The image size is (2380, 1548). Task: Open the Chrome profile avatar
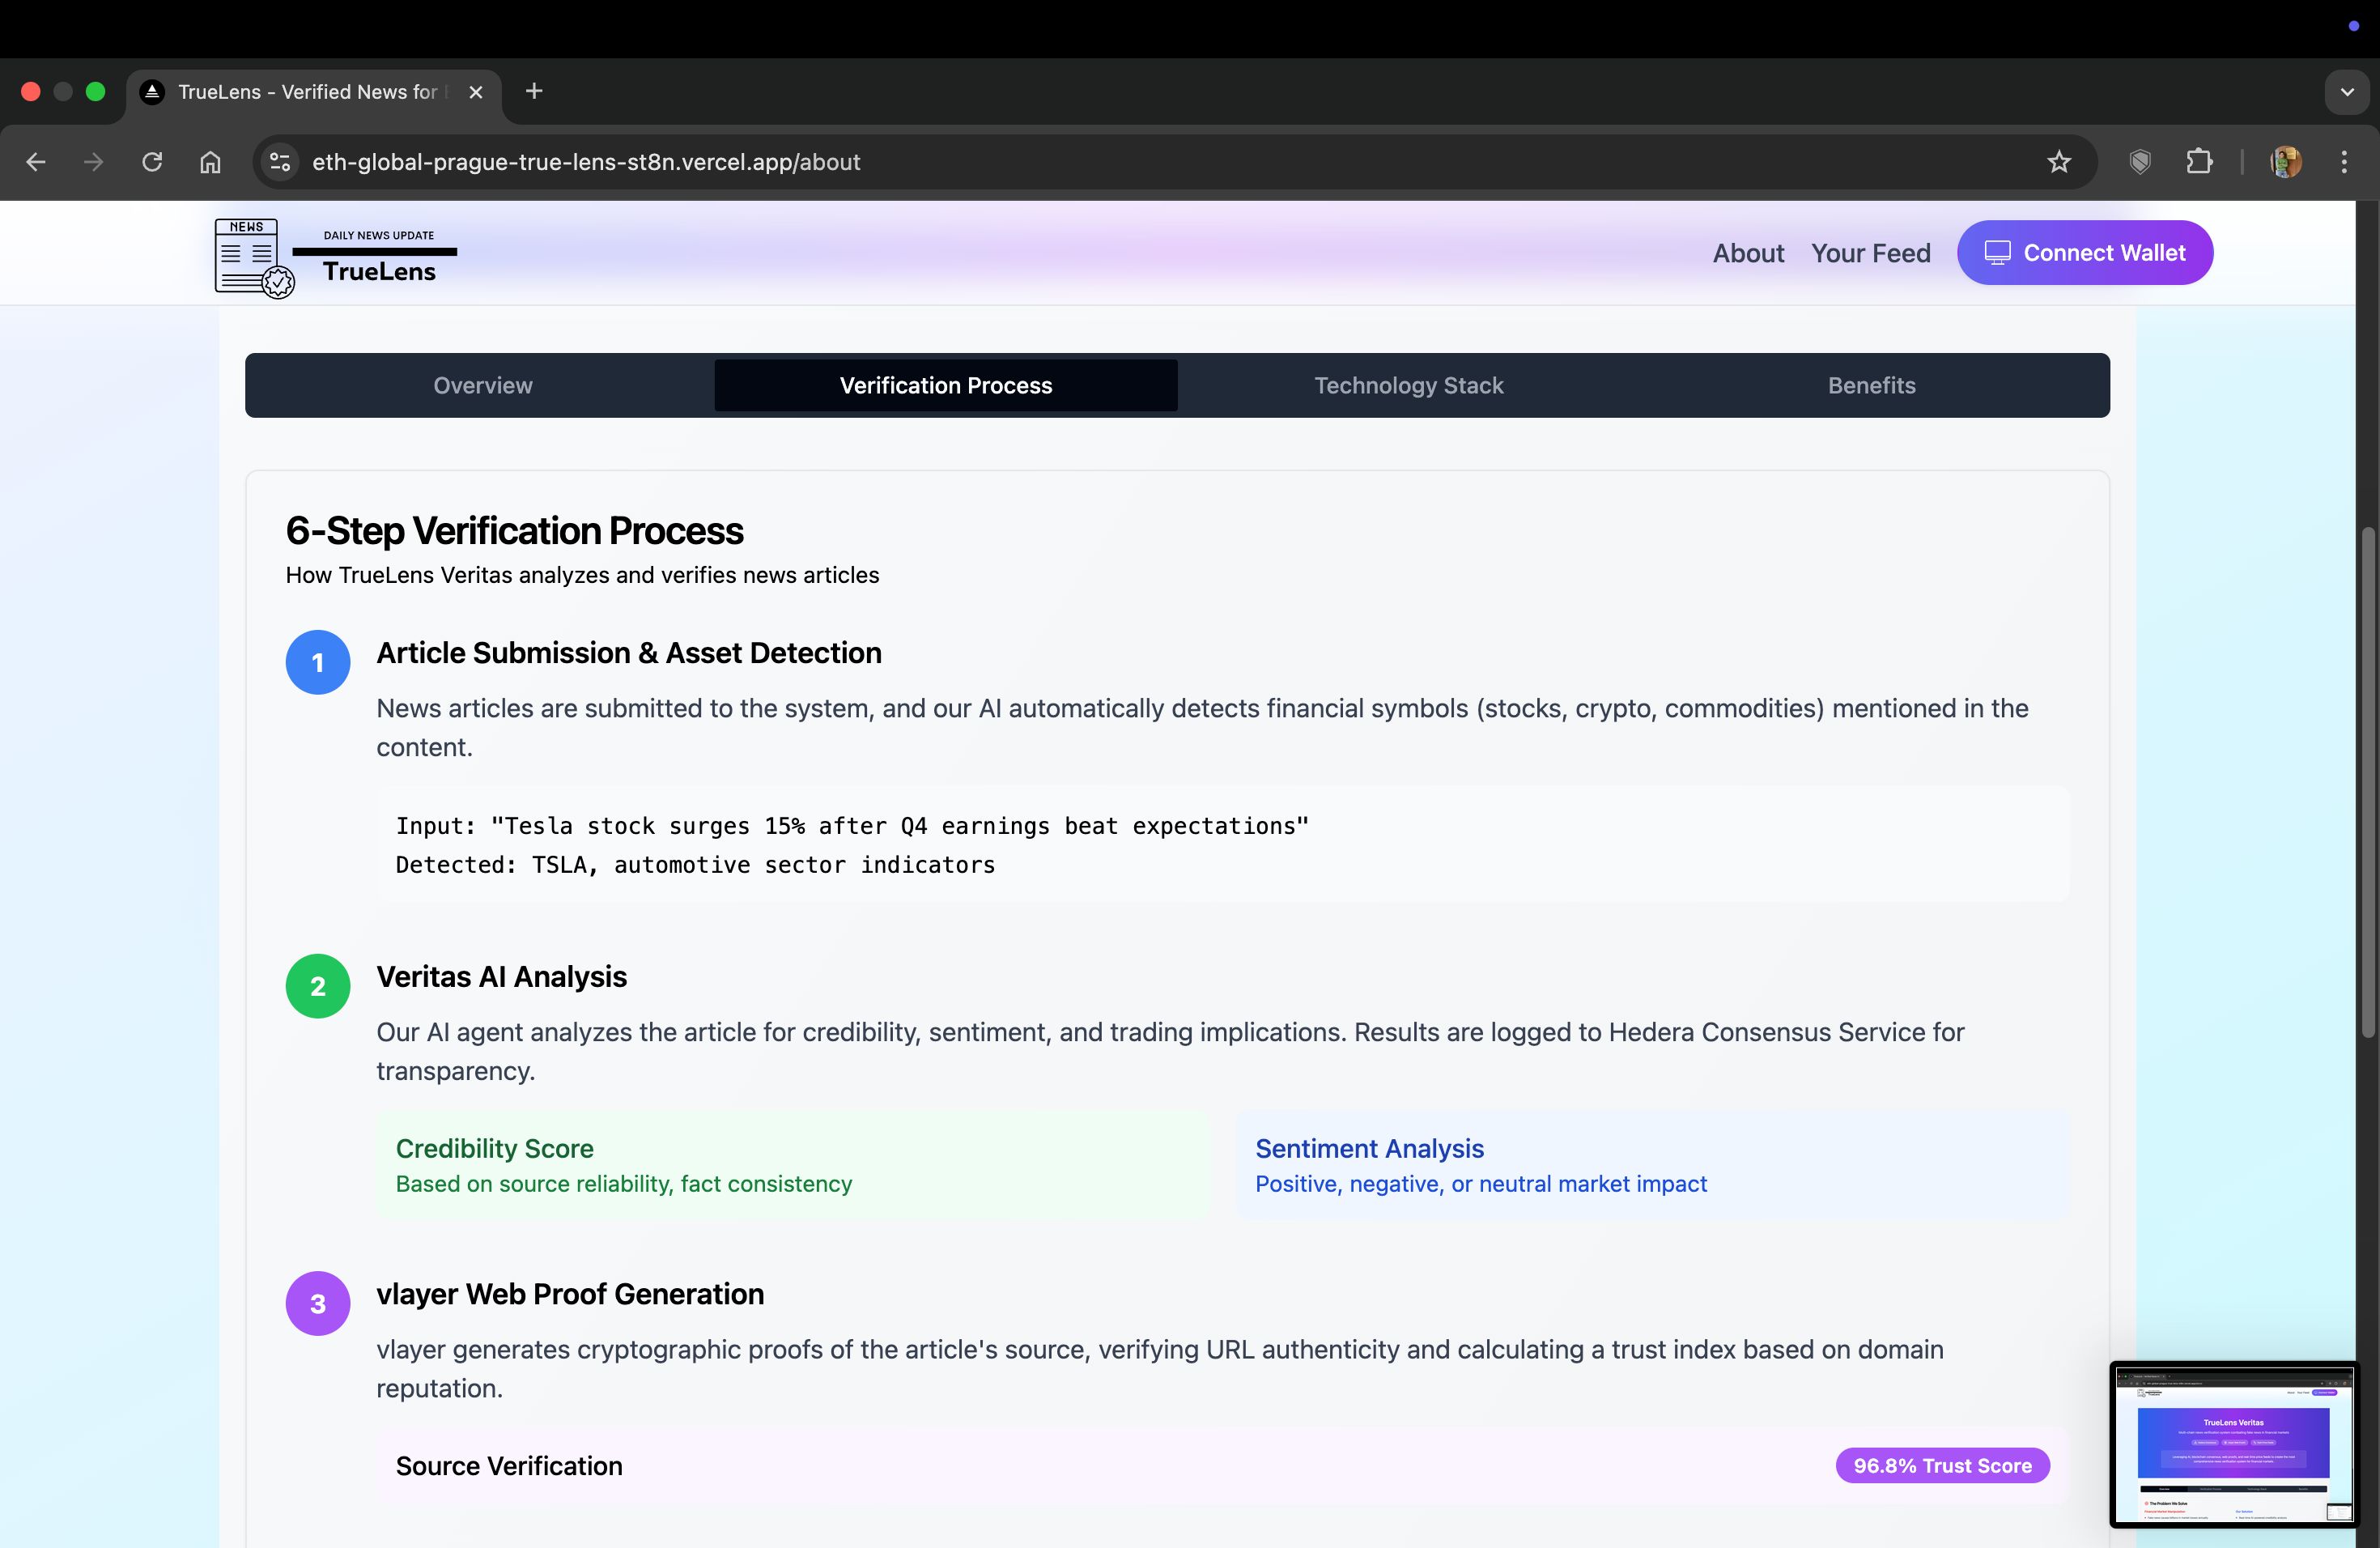(x=2286, y=162)
